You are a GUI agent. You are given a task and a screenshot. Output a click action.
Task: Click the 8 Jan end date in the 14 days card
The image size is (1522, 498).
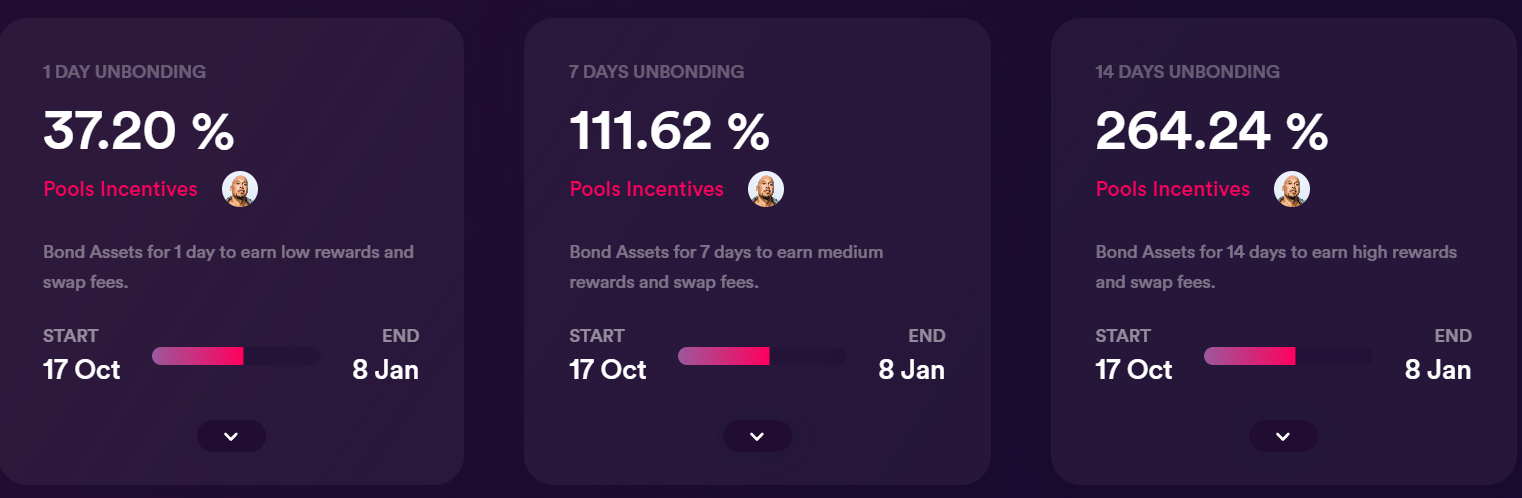[1437, 370]
